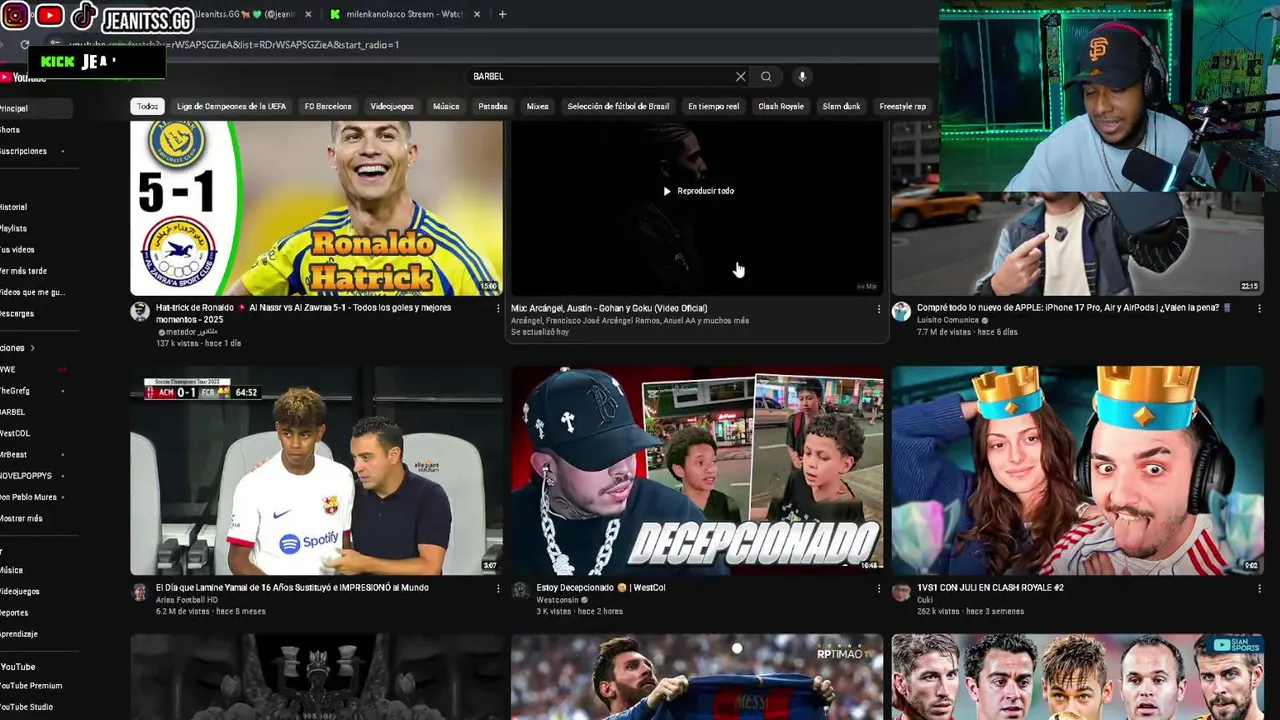The height and width of the screenshot is (720, 1280).
Task: Click the microphone voice search icon
Action: click(x=801, y=76)
